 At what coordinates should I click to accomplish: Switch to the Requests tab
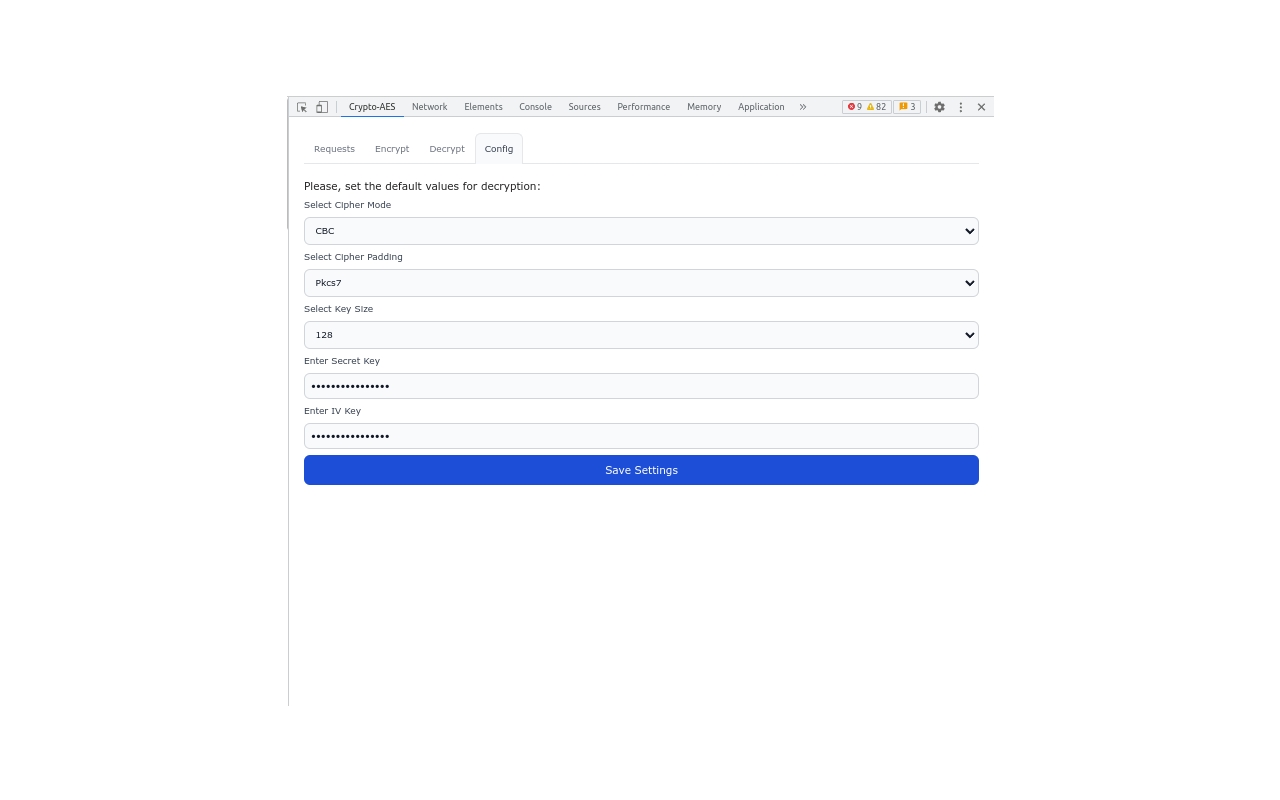click(334, 148)
